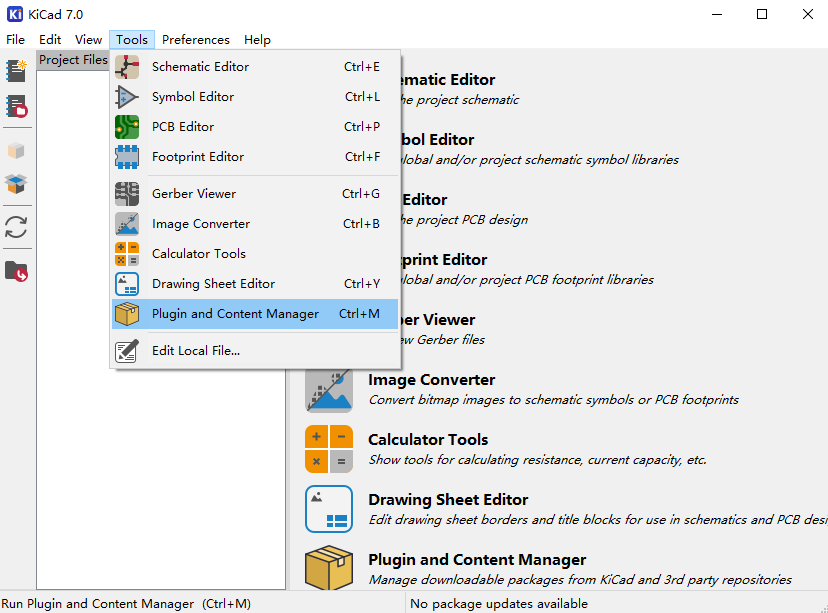Viewport: 828px width, 613px height.
Task: Choose Symbol Editor menu entry
Action: [255, 97]
